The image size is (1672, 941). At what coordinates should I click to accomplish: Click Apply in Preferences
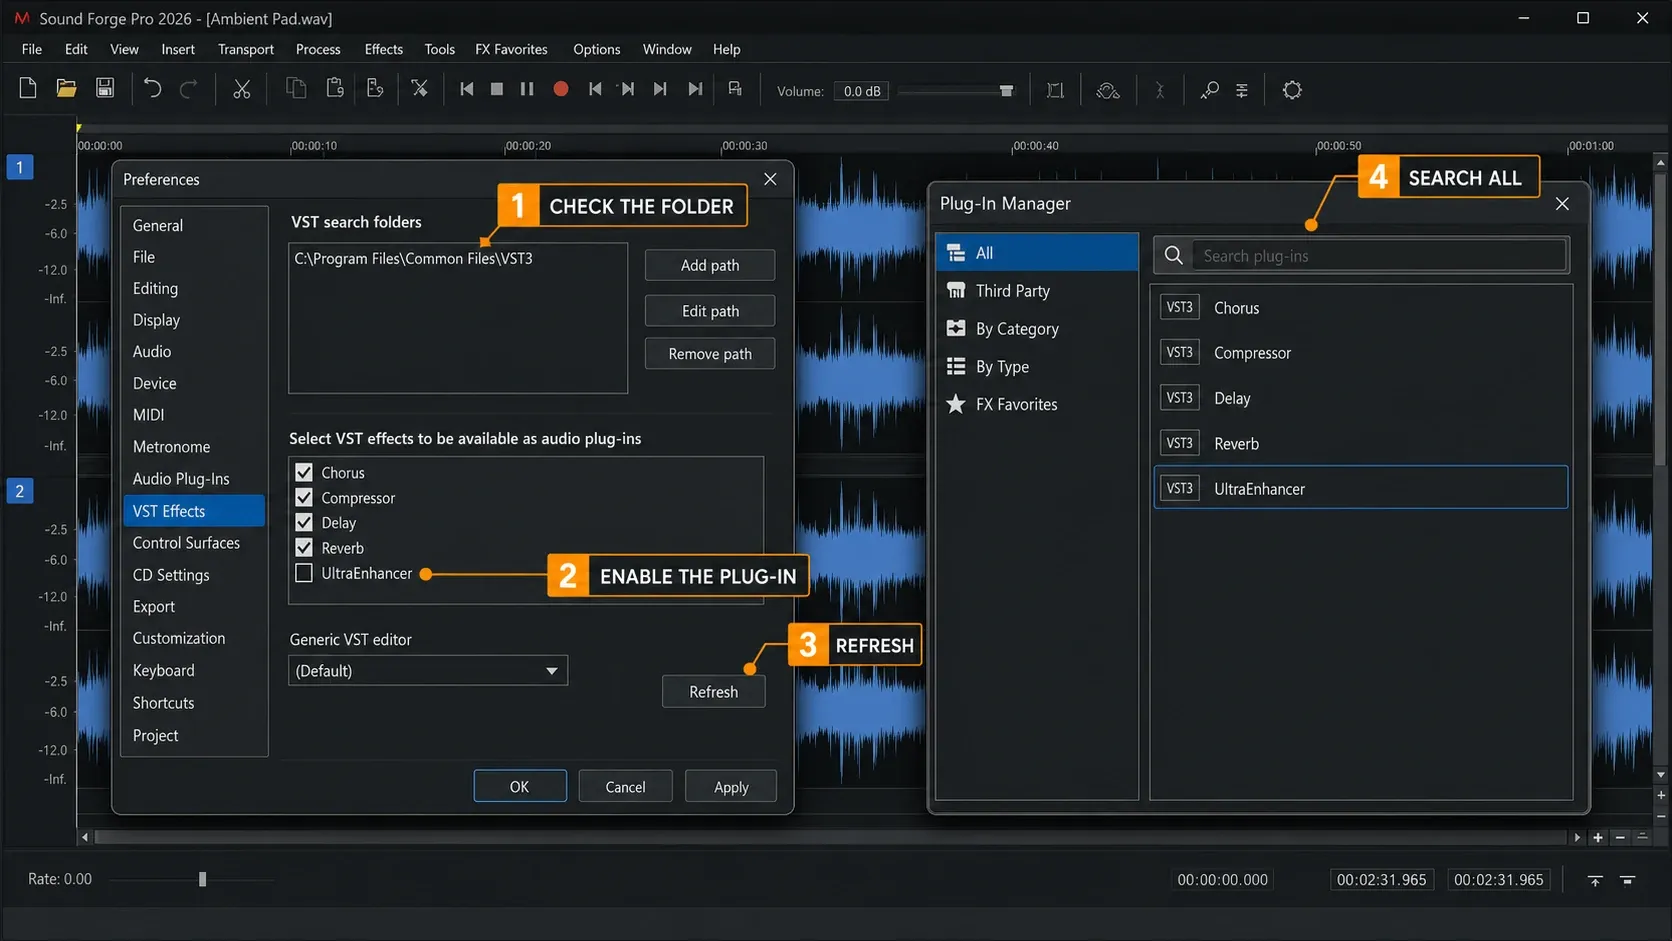(x=731, y=786)
